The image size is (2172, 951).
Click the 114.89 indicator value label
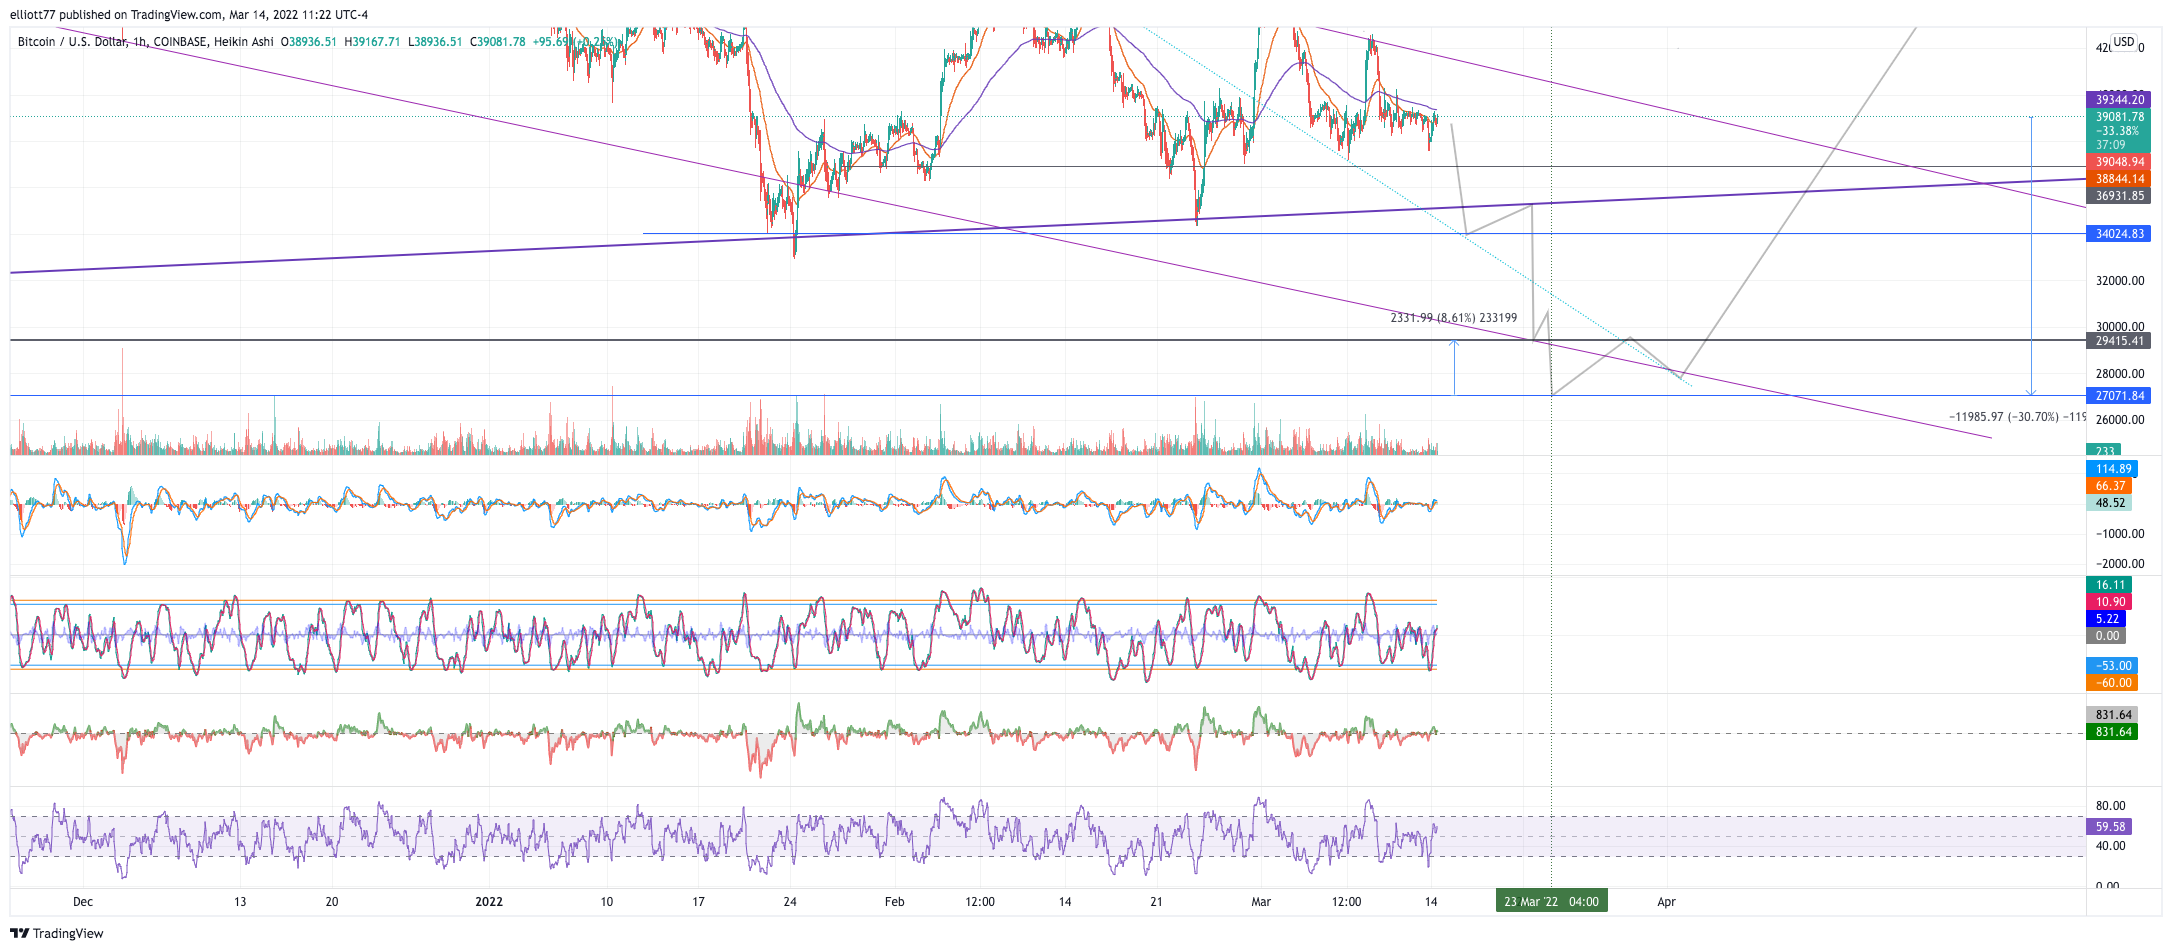2112,469
